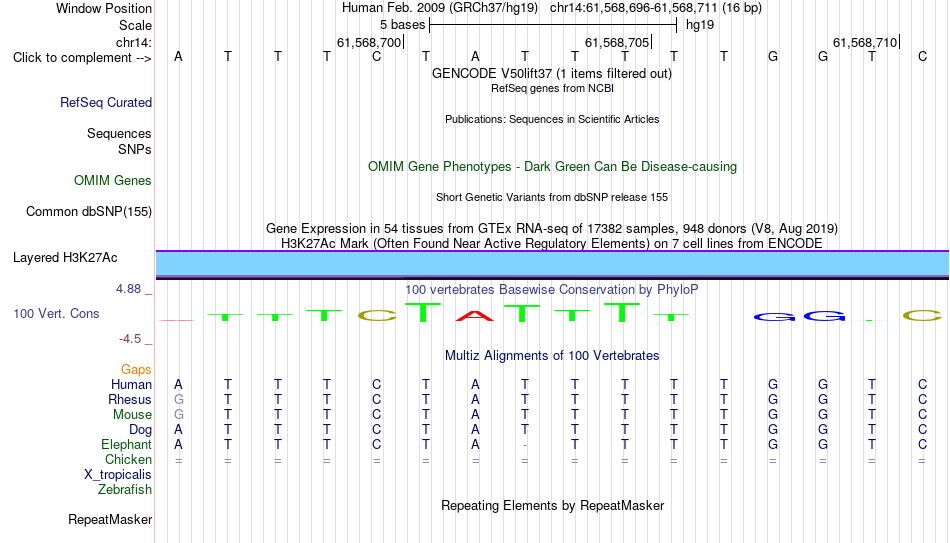Open the OMIM Genes track label
Screen dimensions: 950x543
(113, 181)
